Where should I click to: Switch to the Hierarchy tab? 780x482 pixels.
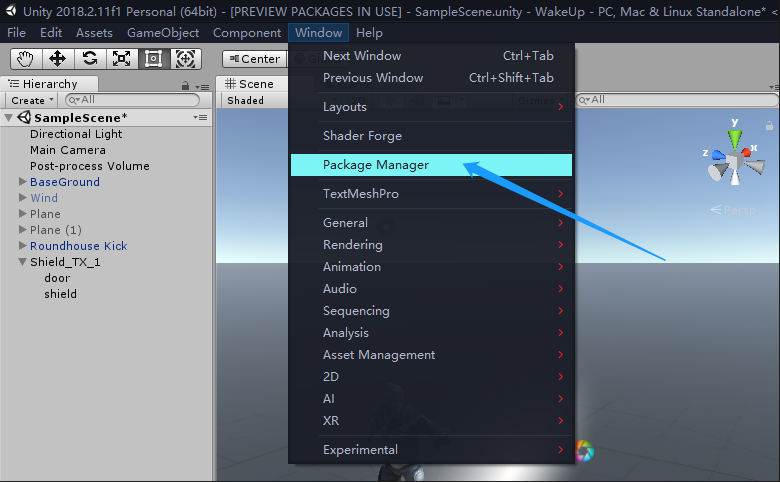[x=49, y=84]
